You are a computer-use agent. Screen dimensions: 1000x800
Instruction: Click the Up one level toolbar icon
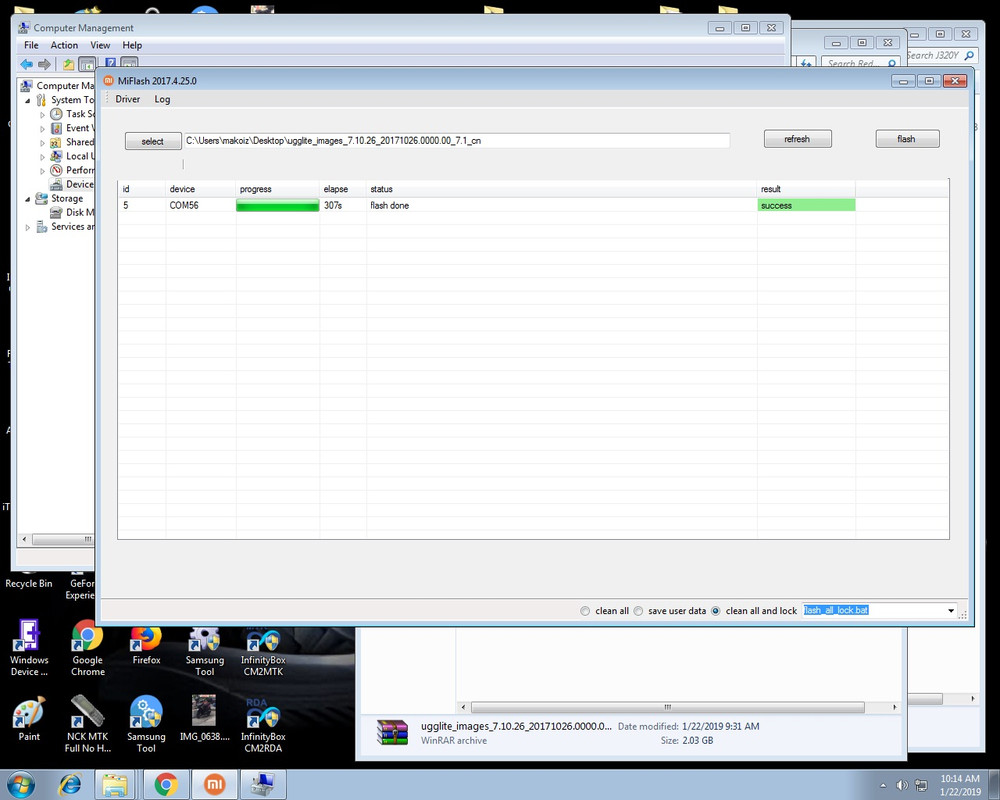click(68, 64)
